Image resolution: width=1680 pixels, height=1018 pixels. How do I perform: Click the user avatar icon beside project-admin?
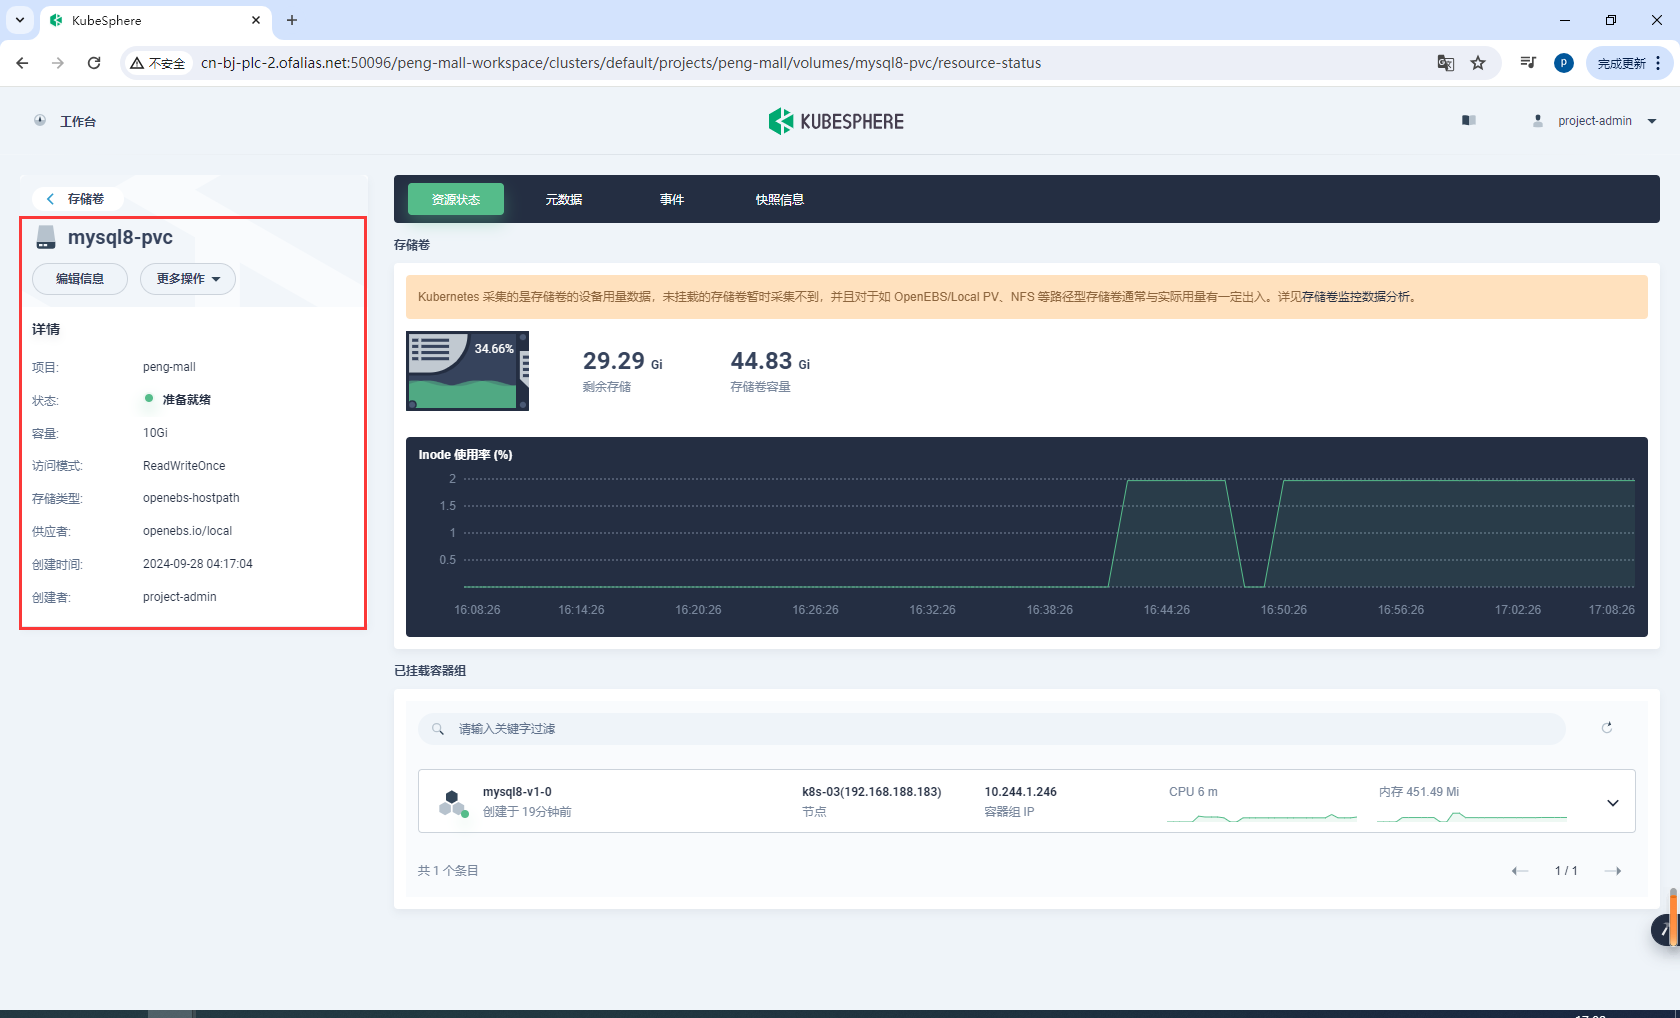(x=1538, y=120)
